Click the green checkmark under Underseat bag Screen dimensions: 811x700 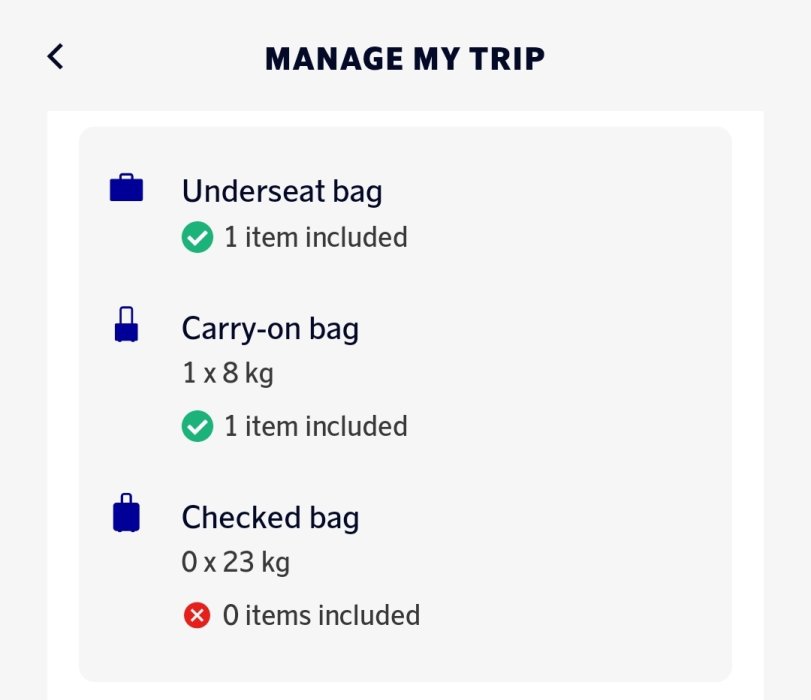pos(197,238)
